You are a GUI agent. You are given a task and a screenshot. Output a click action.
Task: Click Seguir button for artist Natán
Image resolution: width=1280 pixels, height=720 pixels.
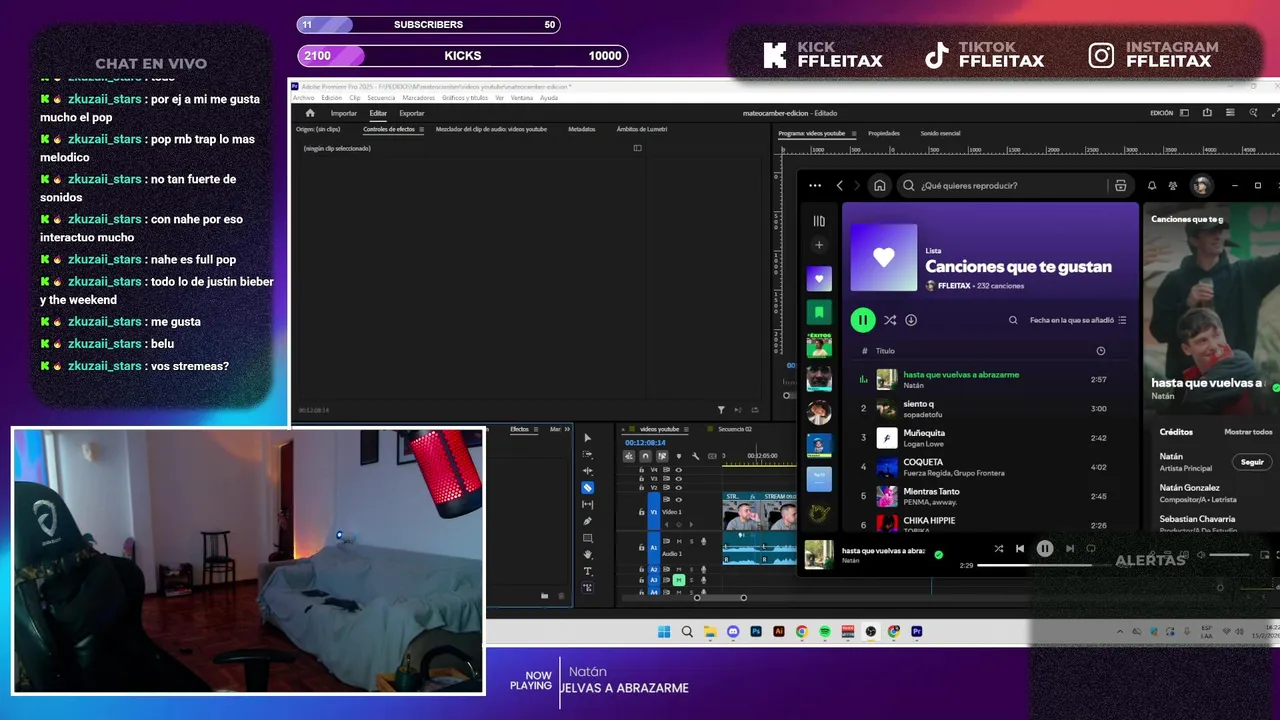point(1252,462)
